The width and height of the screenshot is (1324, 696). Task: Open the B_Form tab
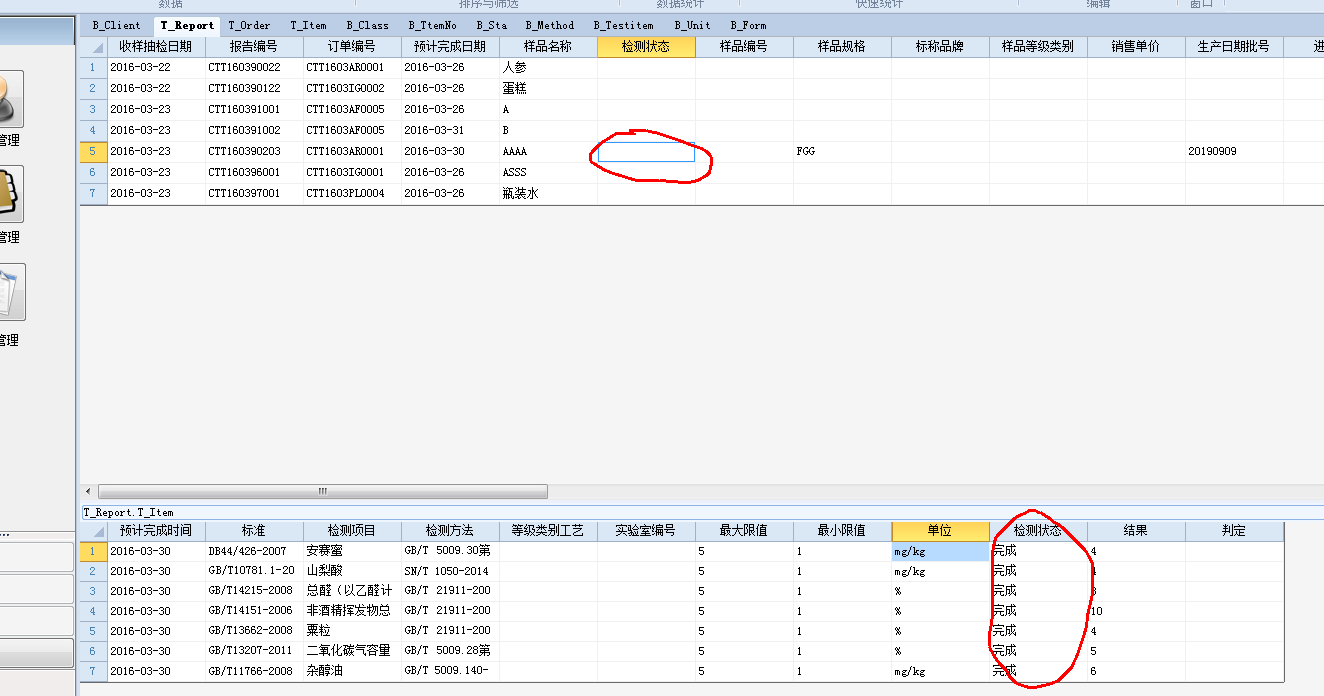click(x=748, y=25)
